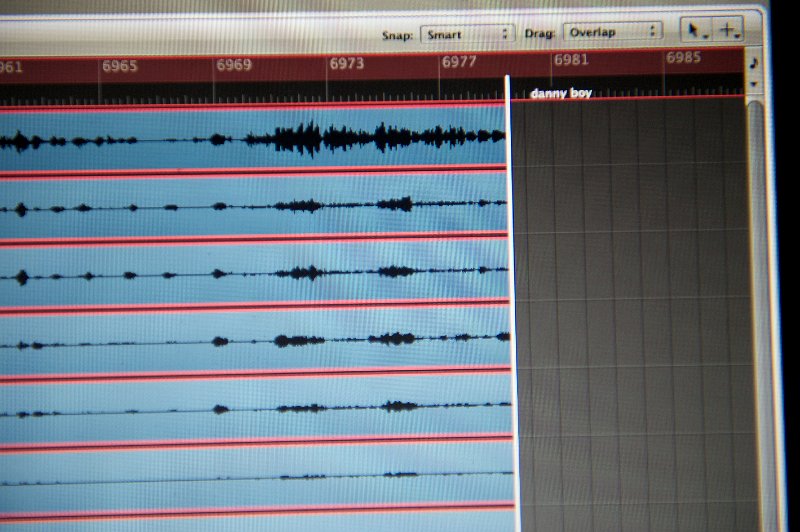Click the music note icon beside the ruler
The width and height of the screenshot is (800, 532).
754,63
